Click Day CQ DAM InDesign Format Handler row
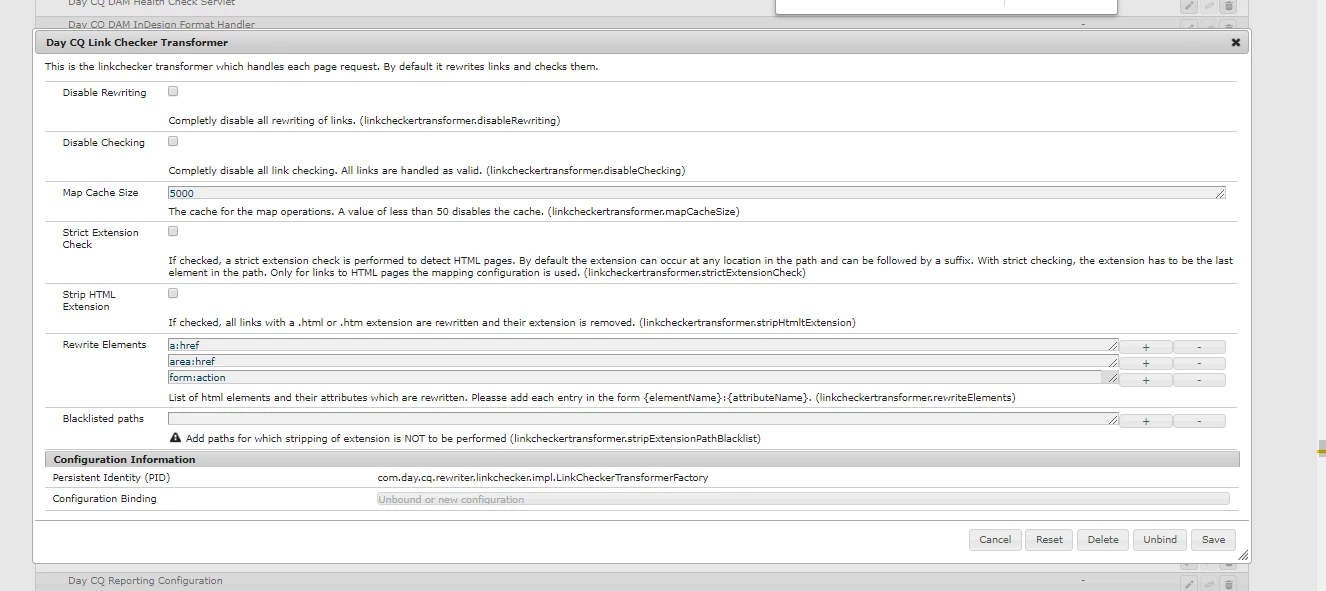1326x591 pixels. click(643, 23)
